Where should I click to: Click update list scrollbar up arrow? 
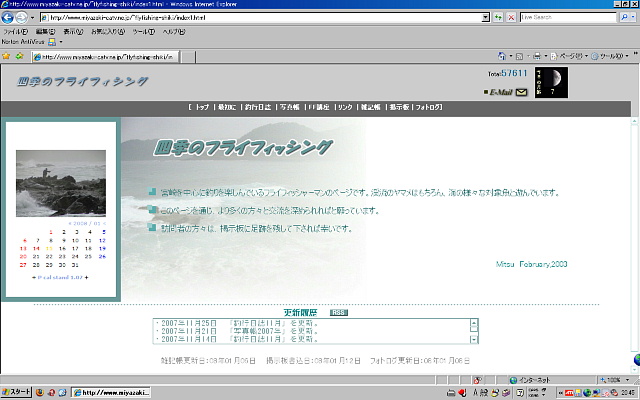(474, 322)
